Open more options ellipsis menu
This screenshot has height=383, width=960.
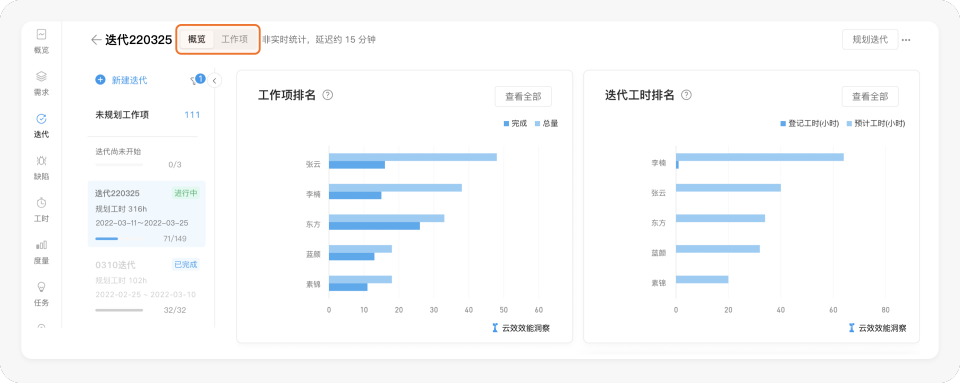(x=906, y=40)
